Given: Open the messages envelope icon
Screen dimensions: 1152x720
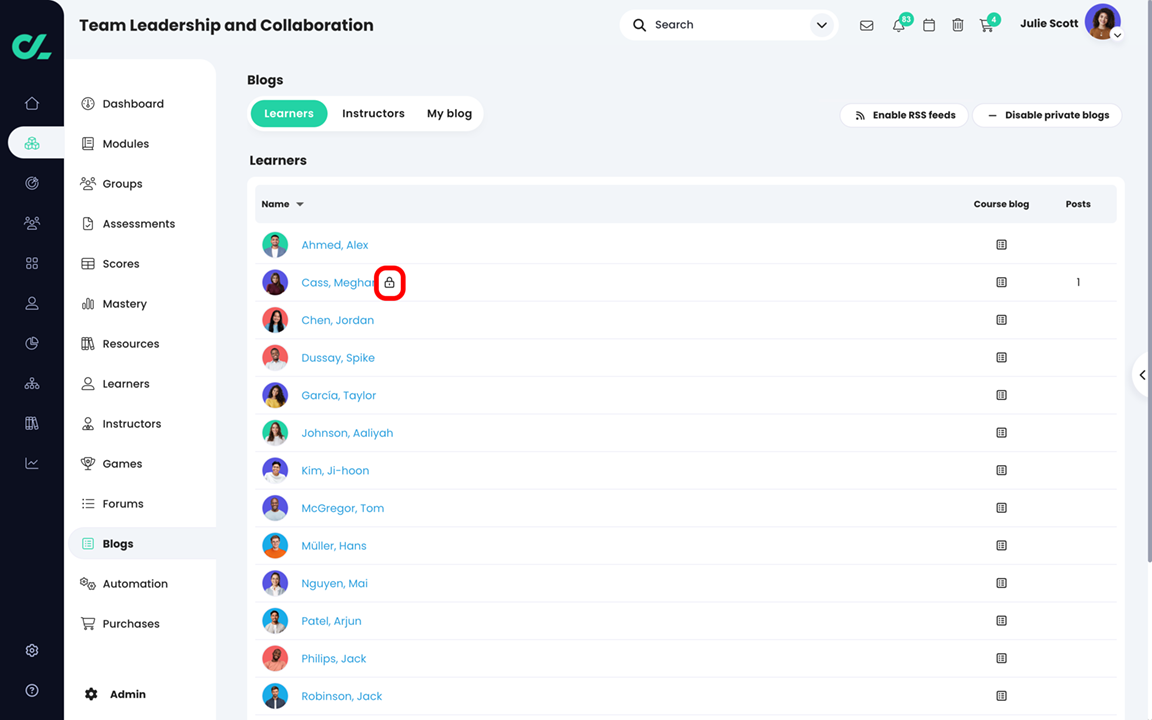Looking at the screenshot, I should [x=866, y=25].
